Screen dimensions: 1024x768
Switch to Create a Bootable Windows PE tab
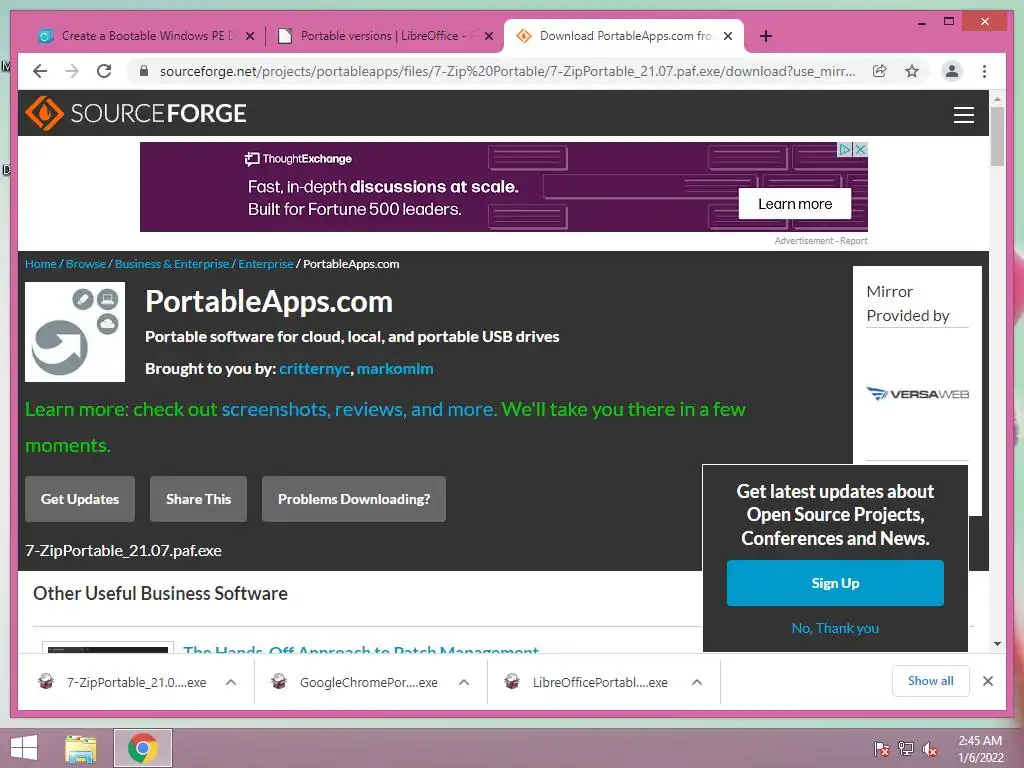point(146,36)
